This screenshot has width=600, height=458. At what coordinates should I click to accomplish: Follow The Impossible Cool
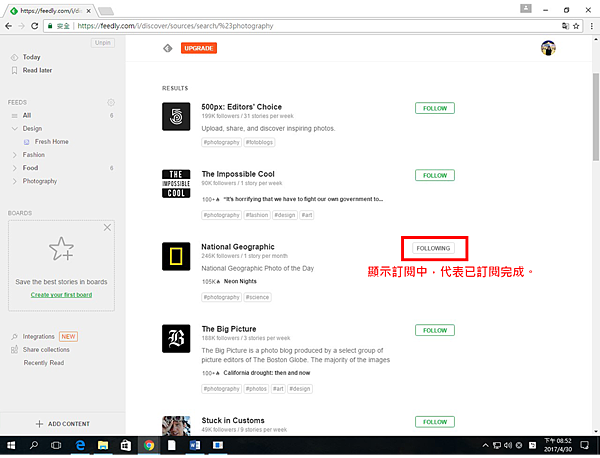pyautogui.click(x=435, y=175)
